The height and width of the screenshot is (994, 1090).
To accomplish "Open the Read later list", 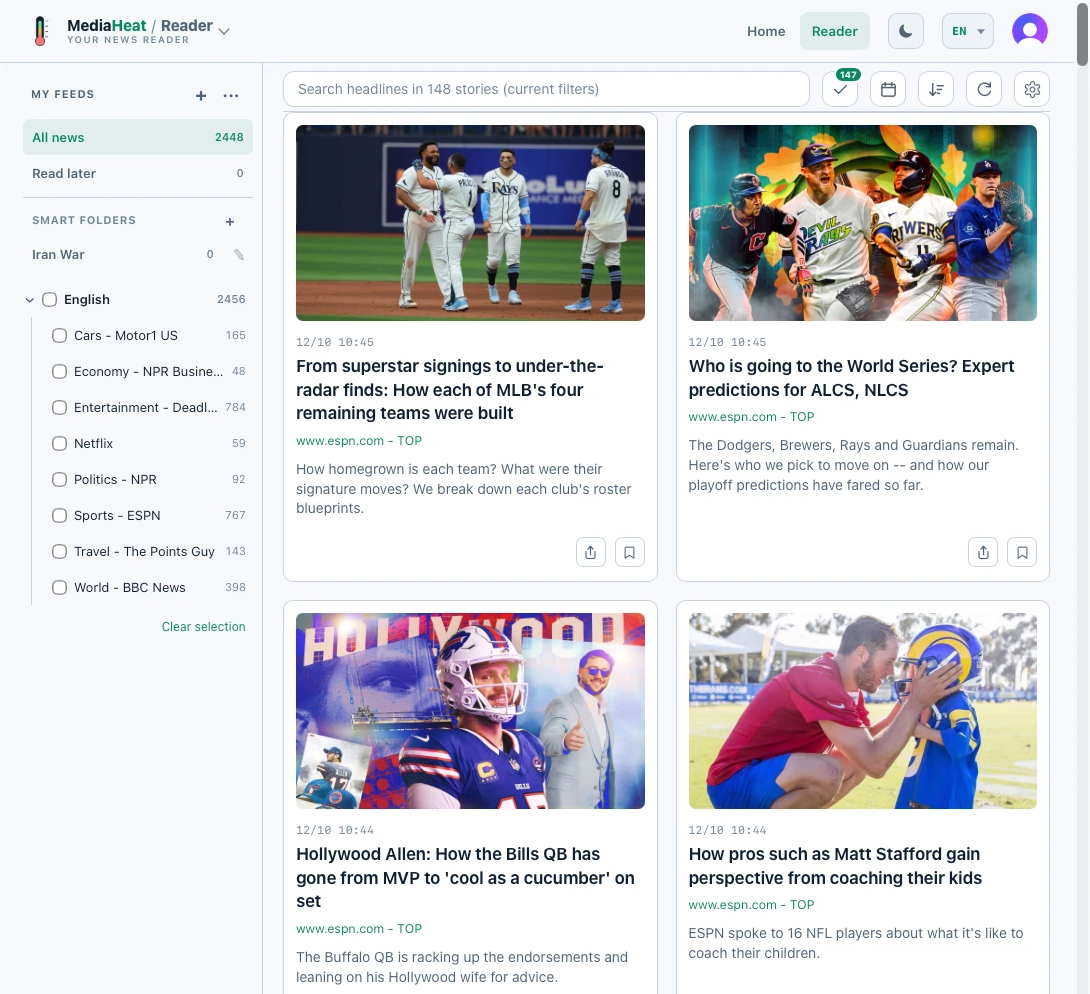I will [138, 173].
